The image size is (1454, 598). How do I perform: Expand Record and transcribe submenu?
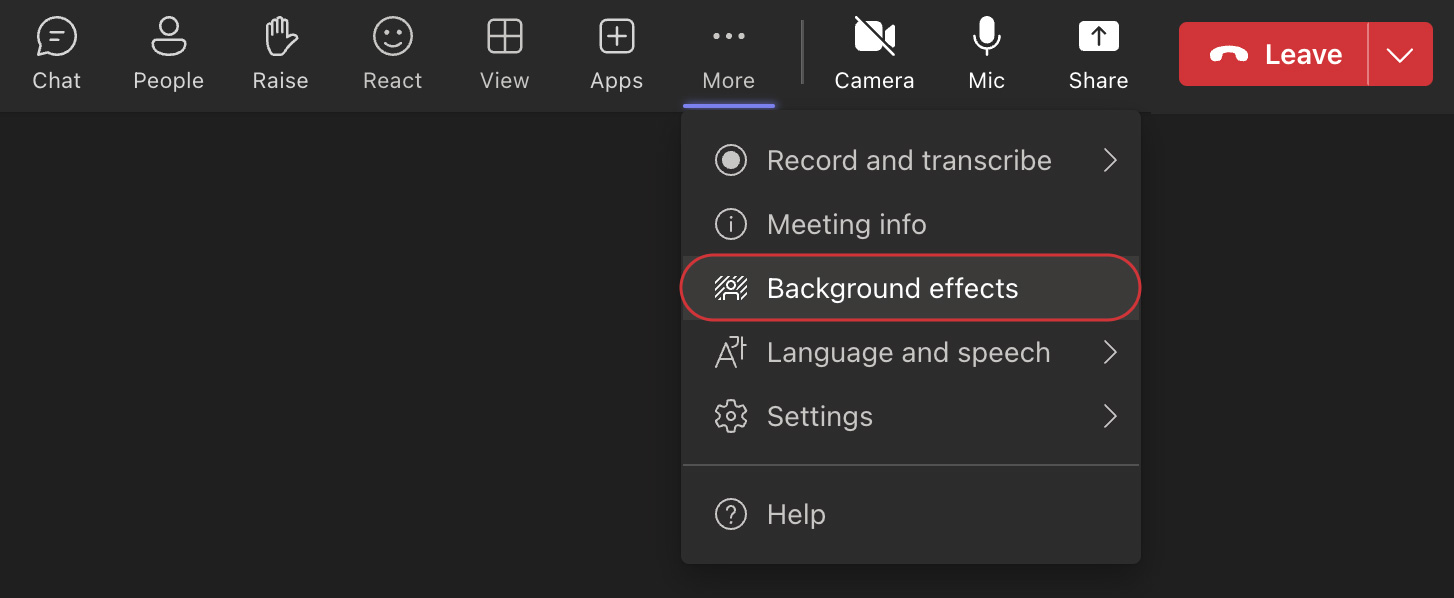click(909, 160)
